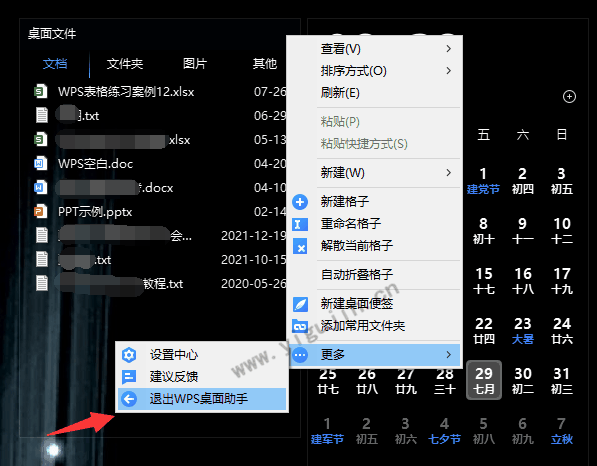Expand the 排序方式(O) submenu arrow
Image resolution: width=597 pixels, height=466 pixels.
(449, 71)
